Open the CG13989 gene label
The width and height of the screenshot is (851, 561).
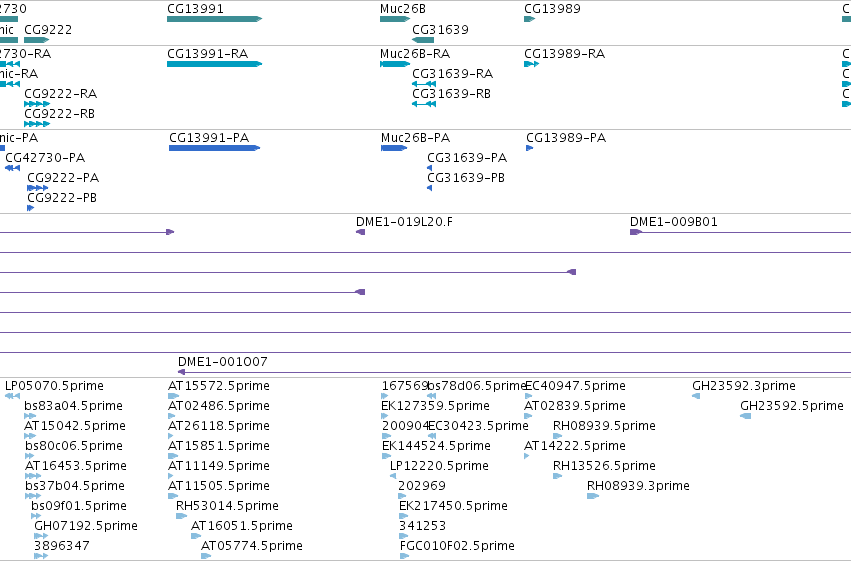[552, 9]
